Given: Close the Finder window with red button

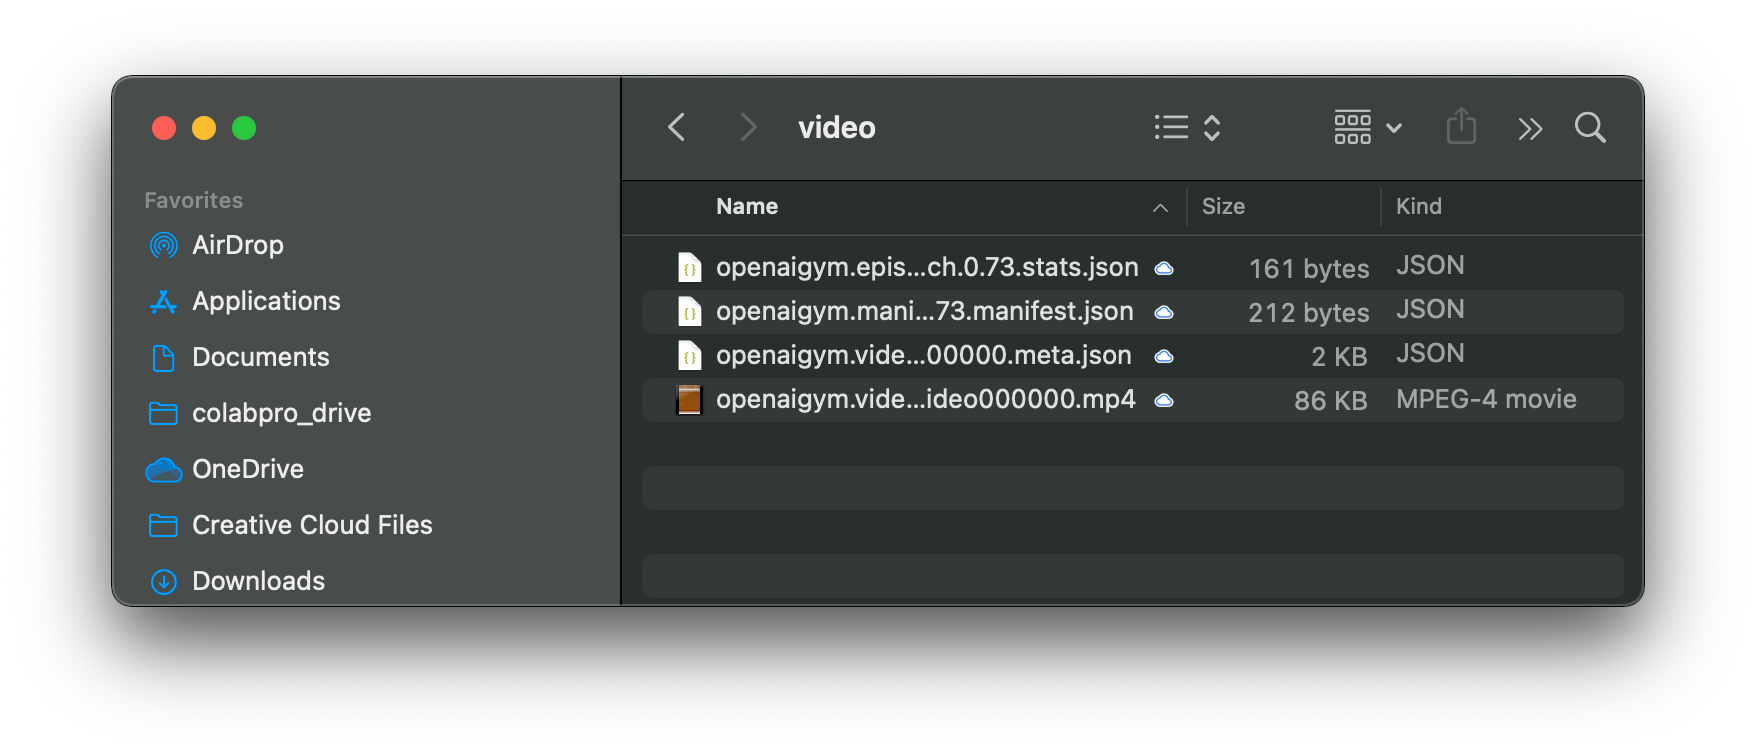Looking at the screenshot, I should 164,128.
